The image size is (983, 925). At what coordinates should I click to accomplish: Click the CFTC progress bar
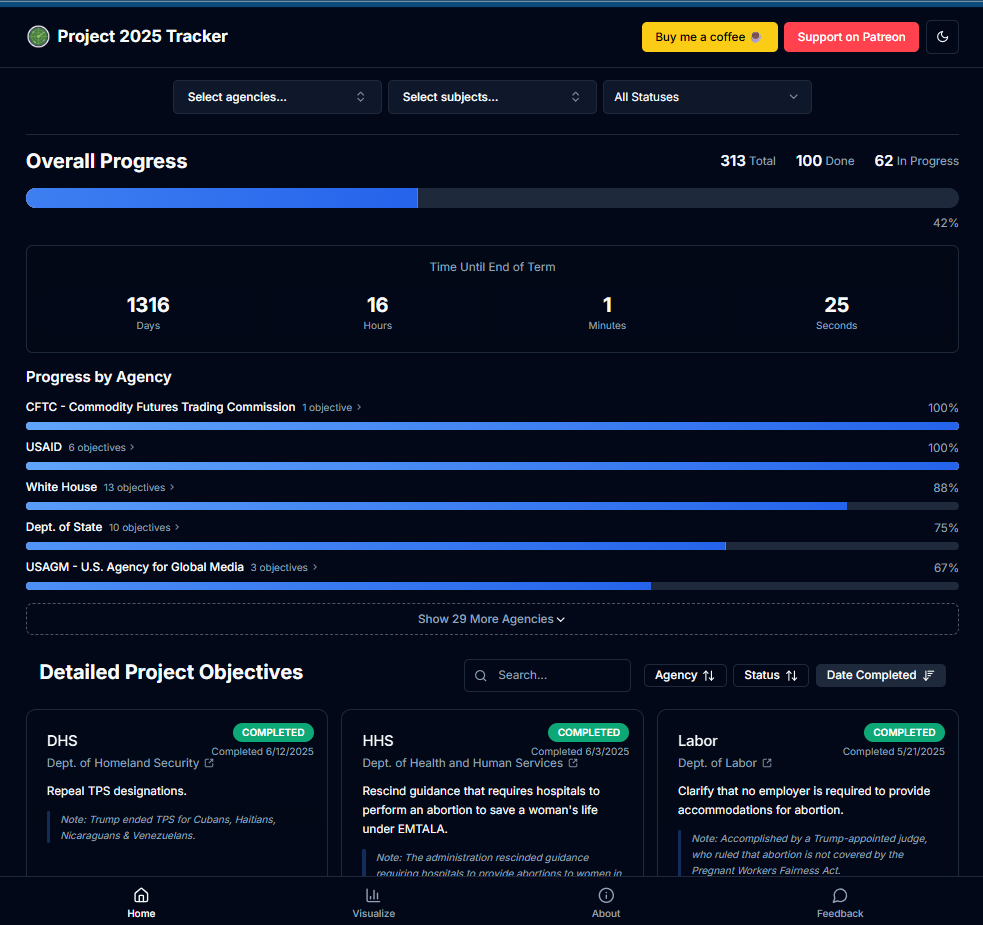(x=492, y=426)
